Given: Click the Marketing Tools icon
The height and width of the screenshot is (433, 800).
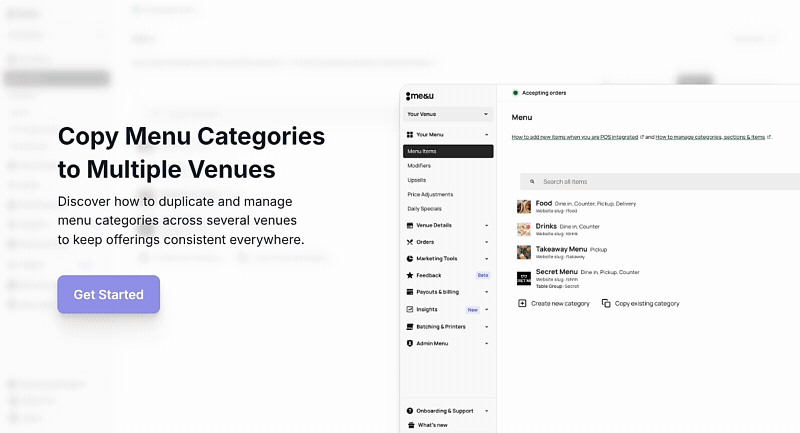Looking at the screenshot, I should [410, 259].
